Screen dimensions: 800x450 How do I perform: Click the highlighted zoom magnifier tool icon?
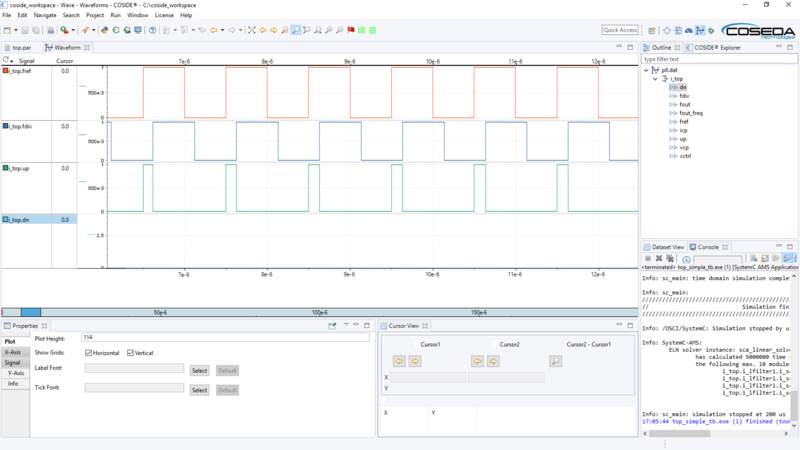point(296,30)
